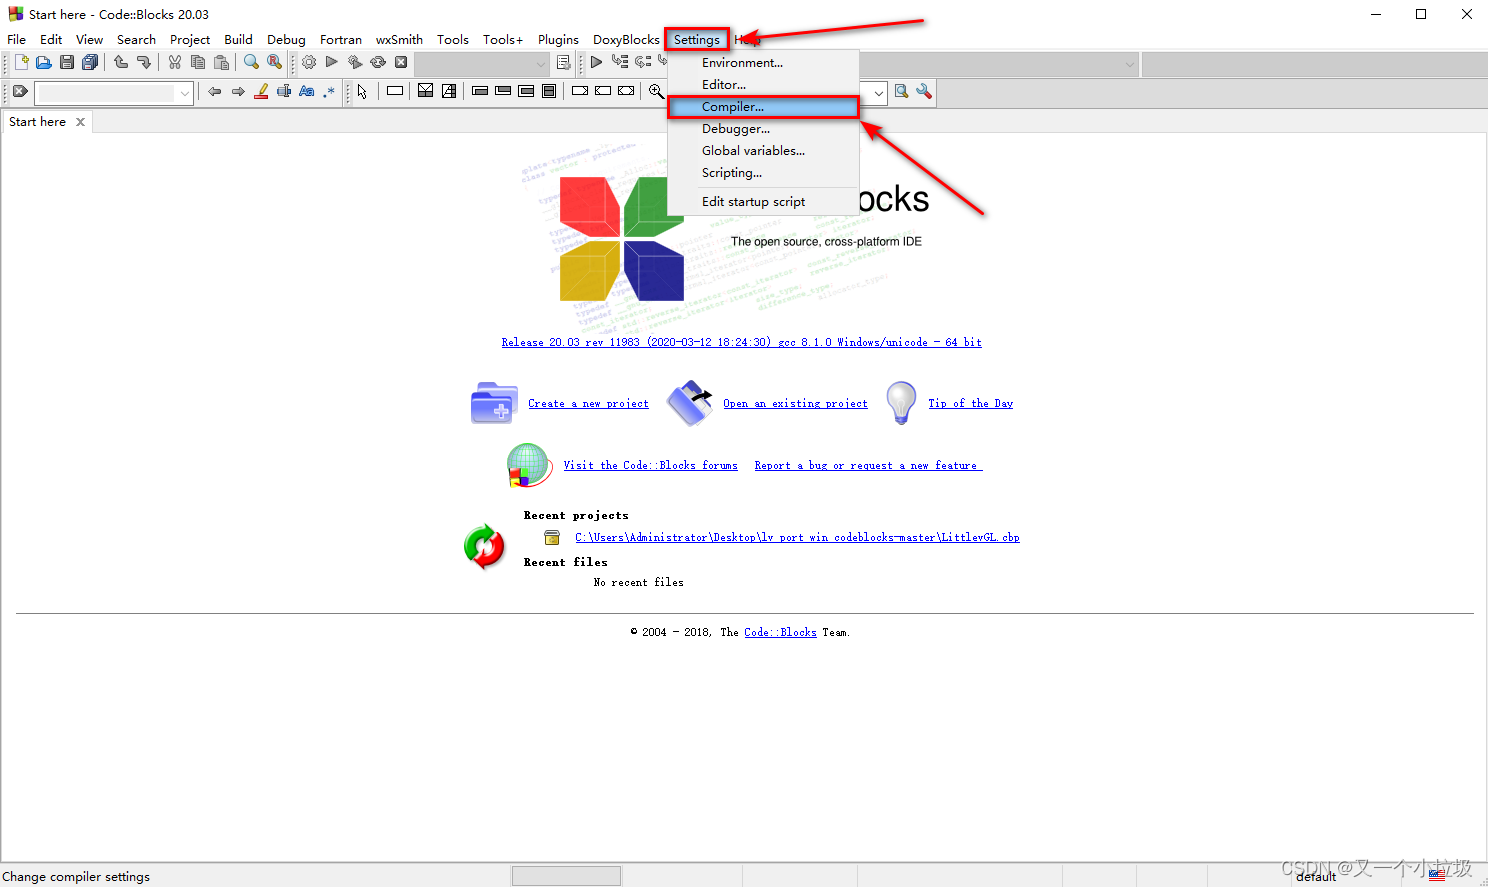Close the Start here tab
Viewport: 1488px width, 887px height.
coord(81,122)
